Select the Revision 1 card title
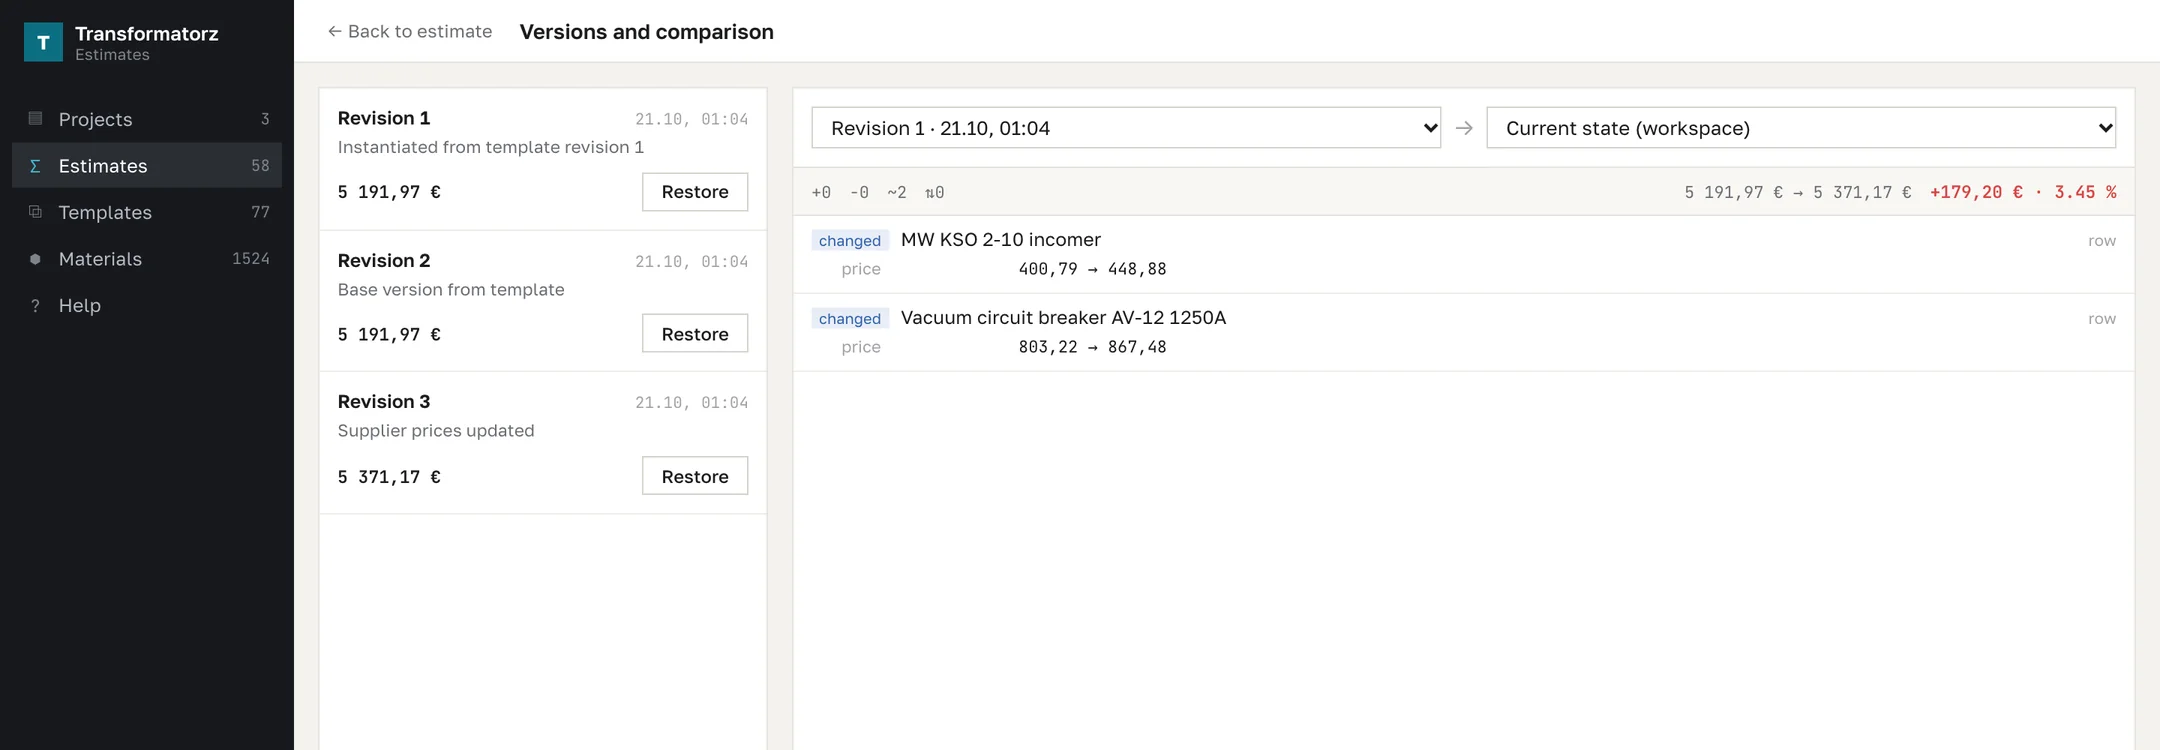The width and height of the screenshot is (2160, 750). coord(384,118)
